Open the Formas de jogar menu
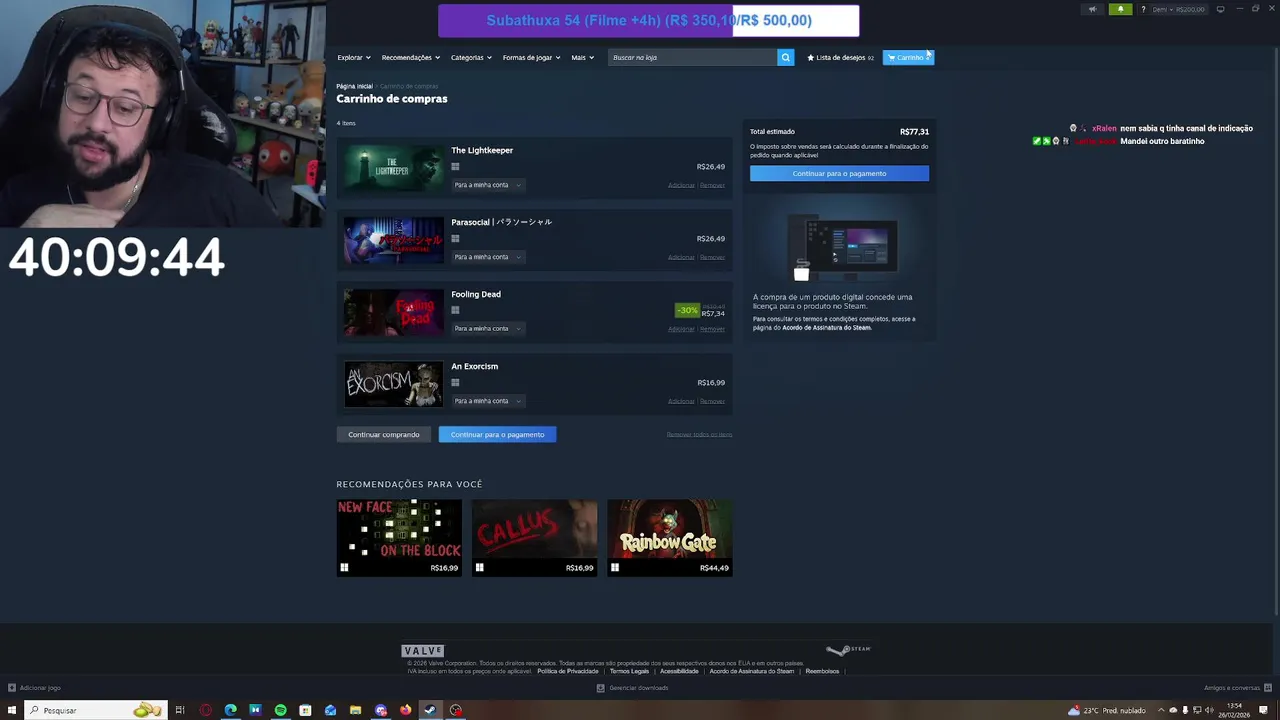 coord(531,57)
